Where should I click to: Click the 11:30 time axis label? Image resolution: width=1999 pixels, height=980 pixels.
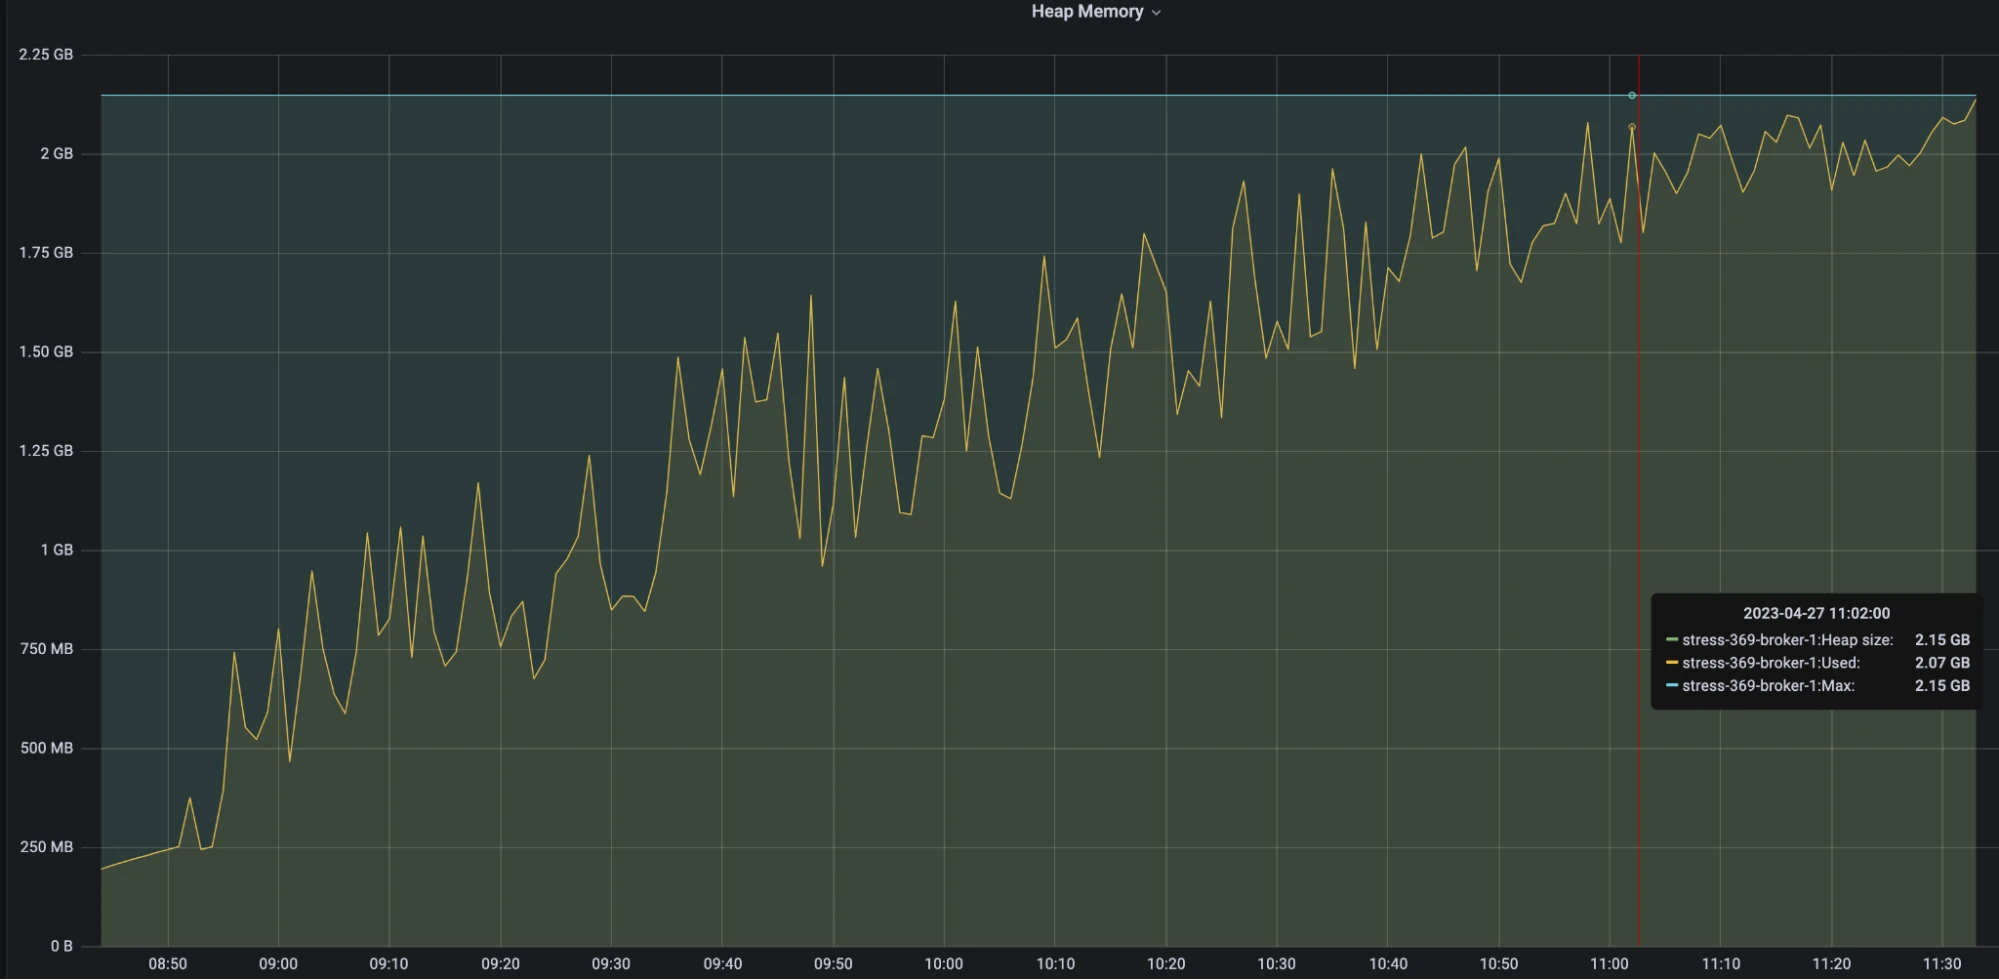click(x=1941, y=964)
